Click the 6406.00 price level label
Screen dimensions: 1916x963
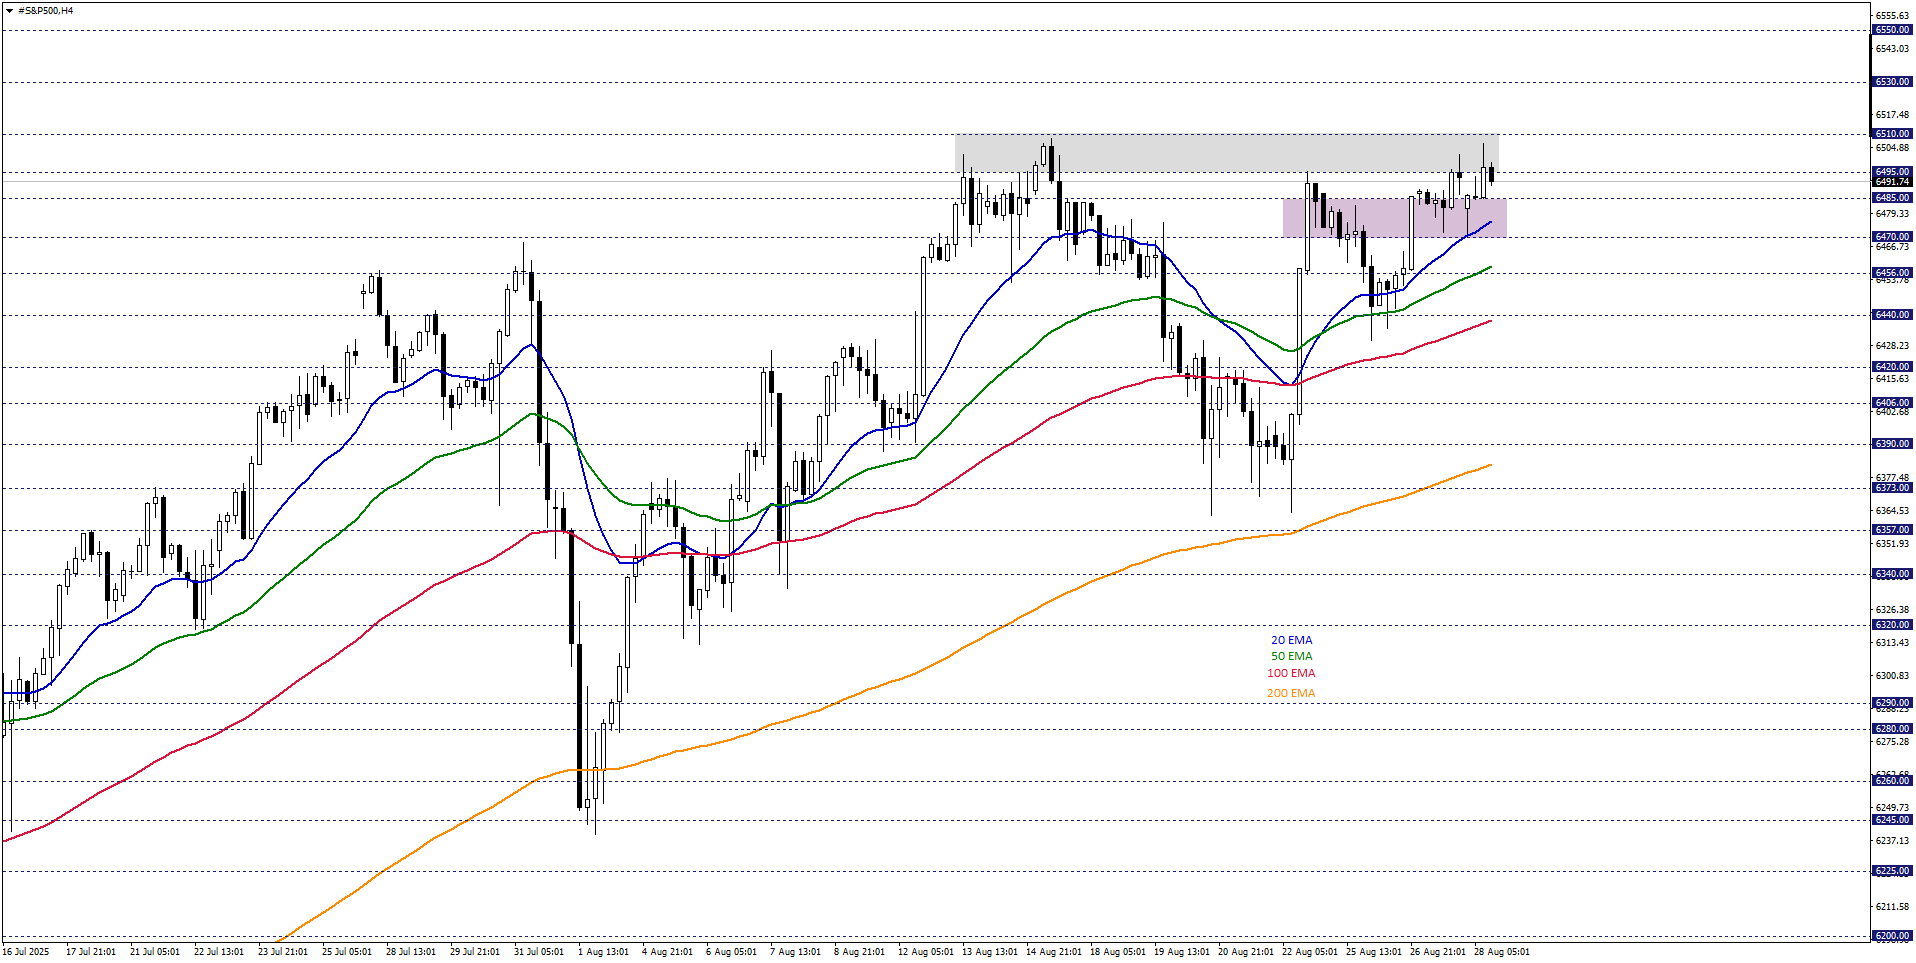pyautogui.click(x=1891, y=403)
